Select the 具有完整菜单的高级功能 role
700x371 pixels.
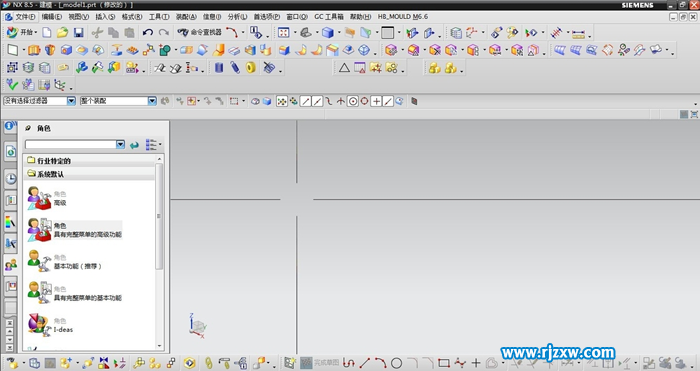(74, 230)
